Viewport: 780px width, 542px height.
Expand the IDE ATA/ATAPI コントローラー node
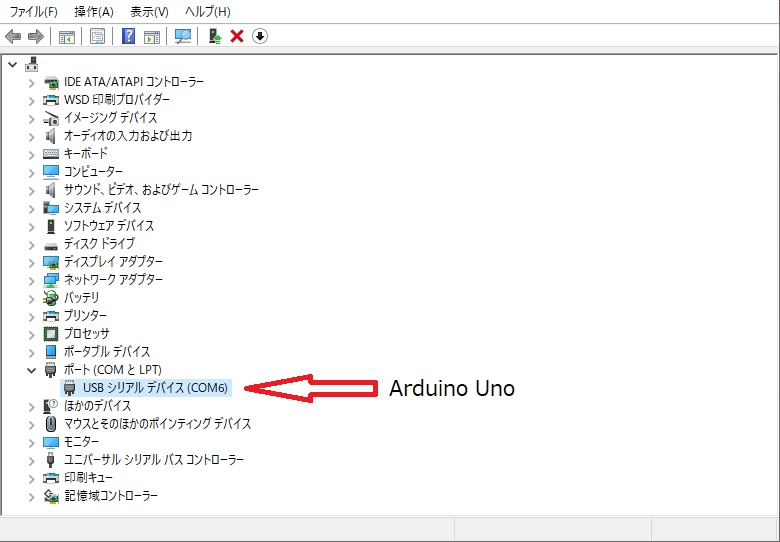[32, 83]
